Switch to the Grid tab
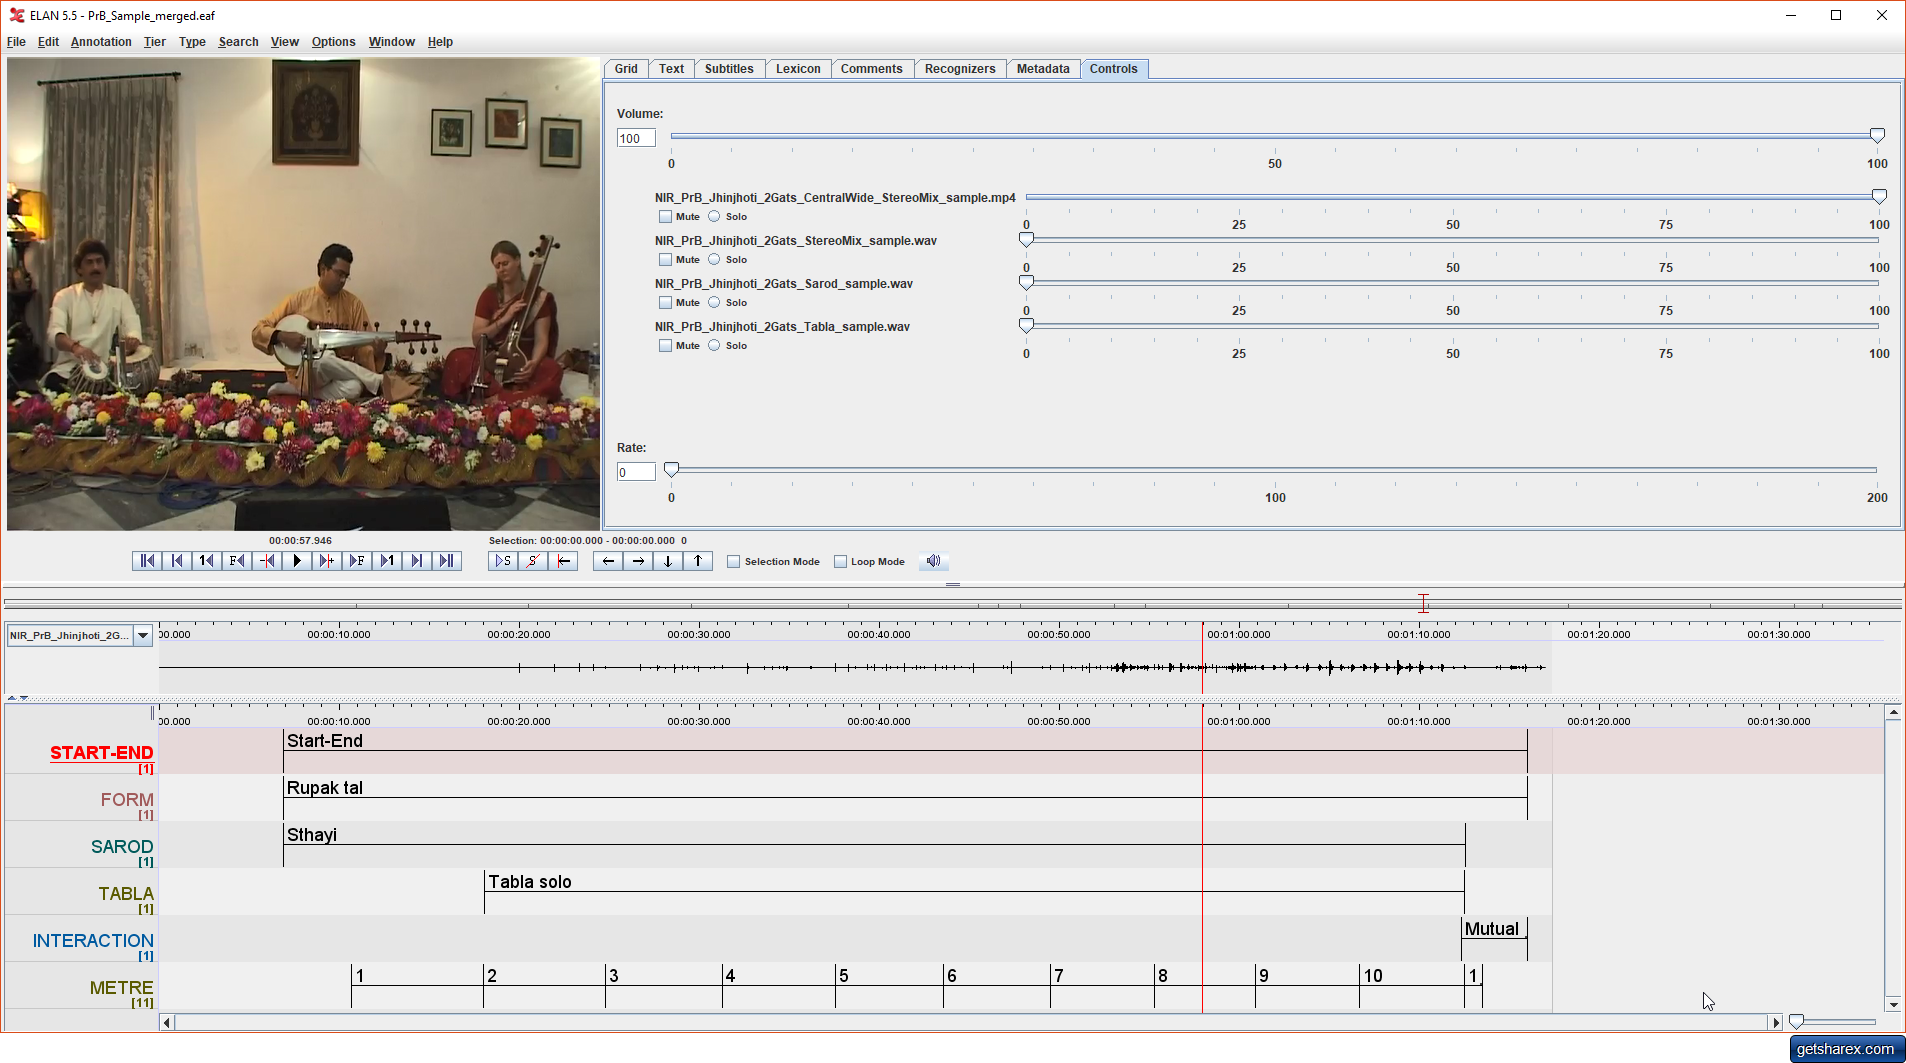The height and width of the screenshot is (1063, 1906). [x=626, y=69]
